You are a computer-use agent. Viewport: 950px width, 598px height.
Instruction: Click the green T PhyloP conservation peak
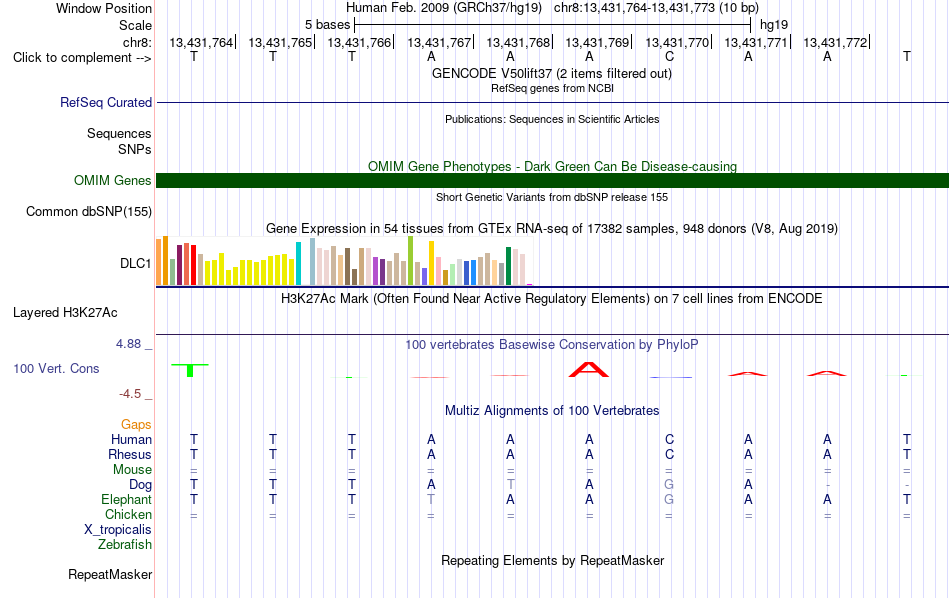190,370
